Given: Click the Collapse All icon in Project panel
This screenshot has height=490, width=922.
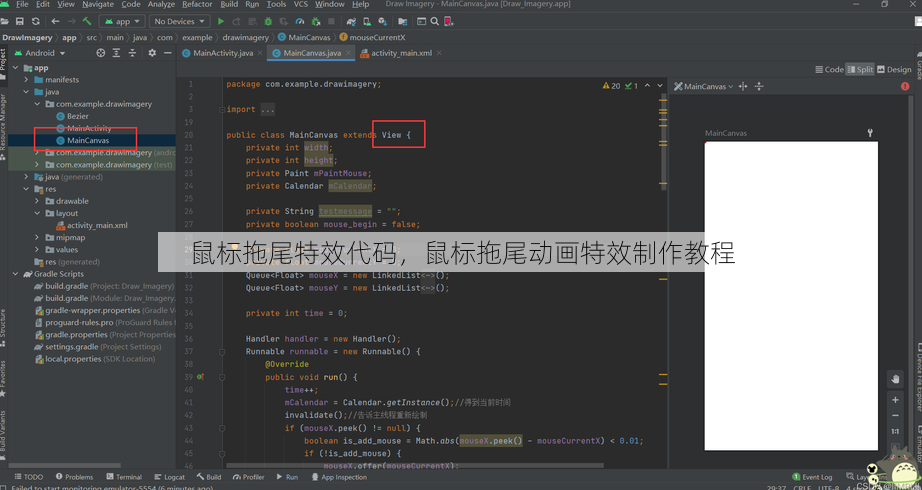Looking at the screenshot, I should click(x=132, y=53).
